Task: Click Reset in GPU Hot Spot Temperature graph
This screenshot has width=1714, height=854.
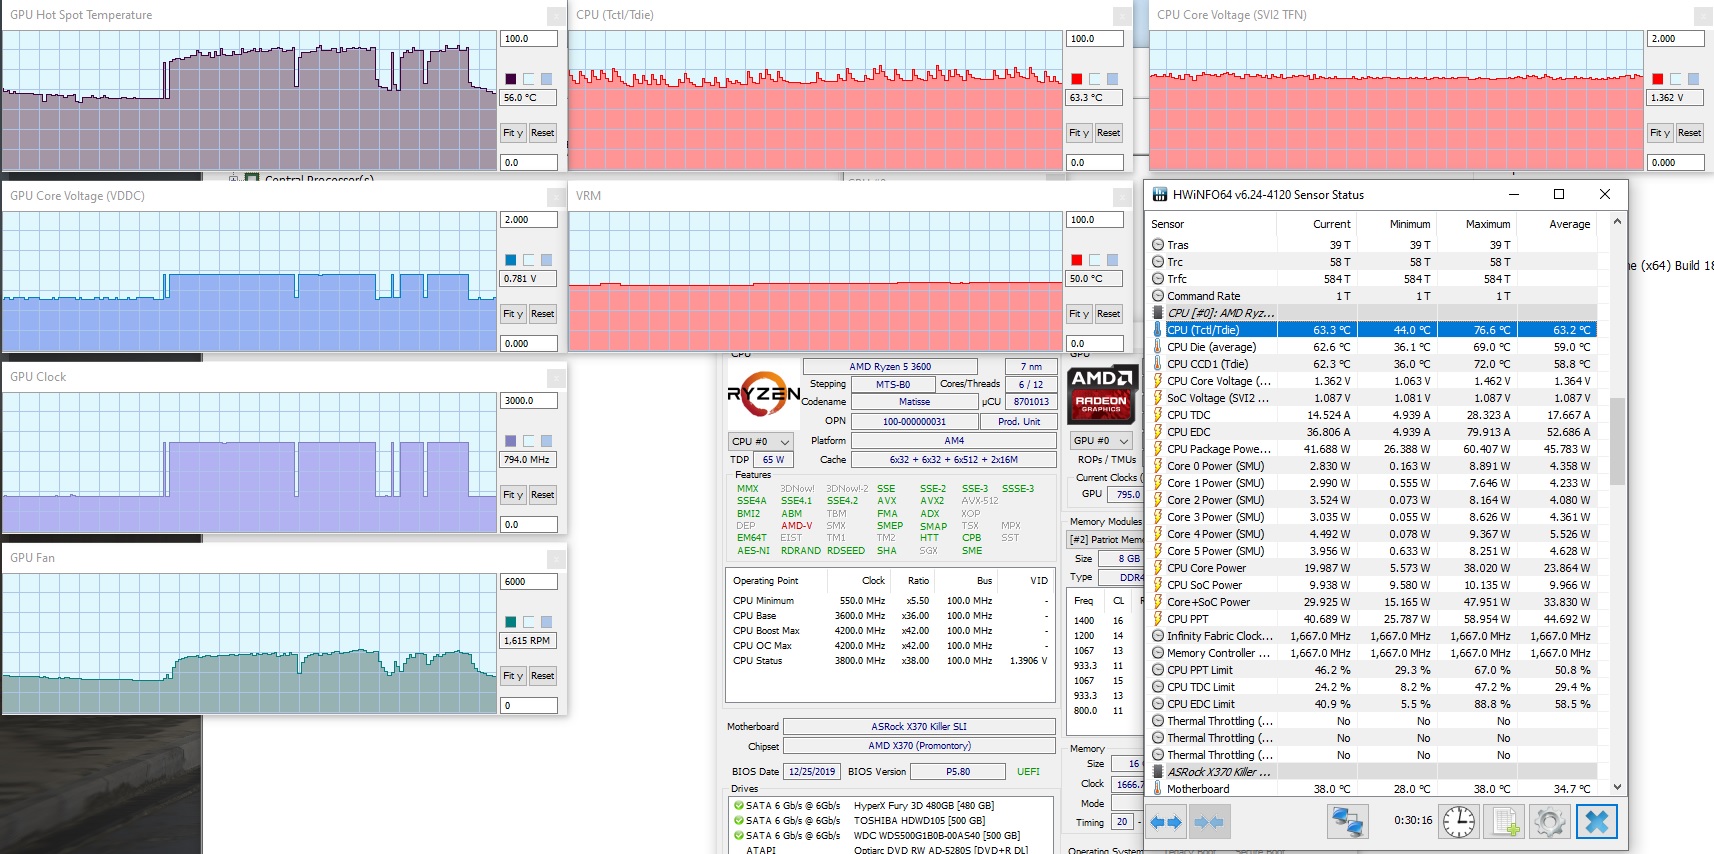Action: (542, 133)
